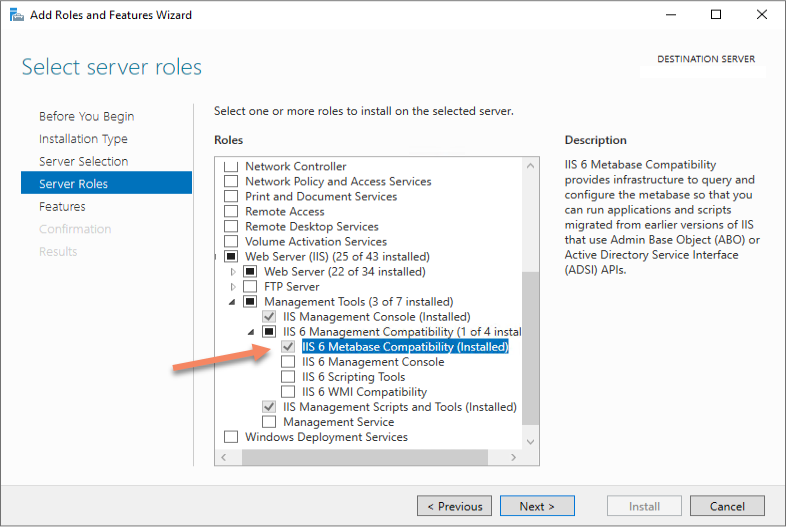The width and height of the screenshot is (786, 527).
Task: Click the roles list scroll-up arrow
Action: pos(530,165)
